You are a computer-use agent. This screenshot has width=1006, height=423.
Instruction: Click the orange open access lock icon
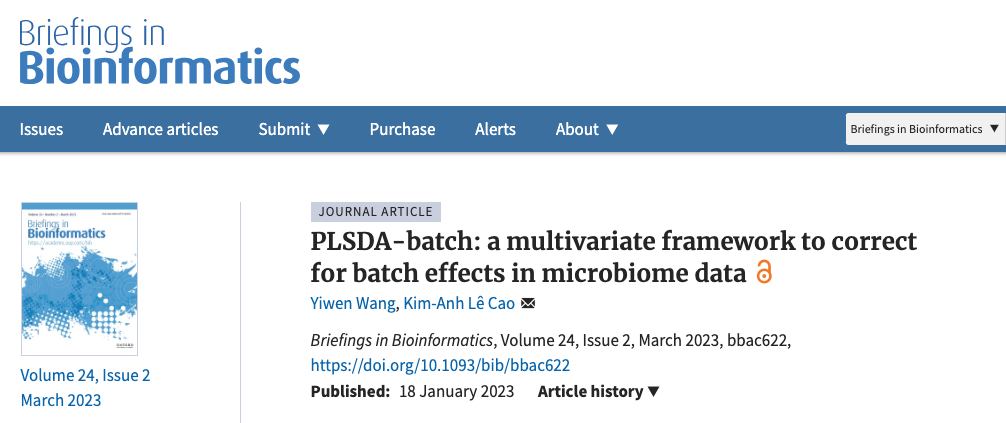(x=764, y=272)
